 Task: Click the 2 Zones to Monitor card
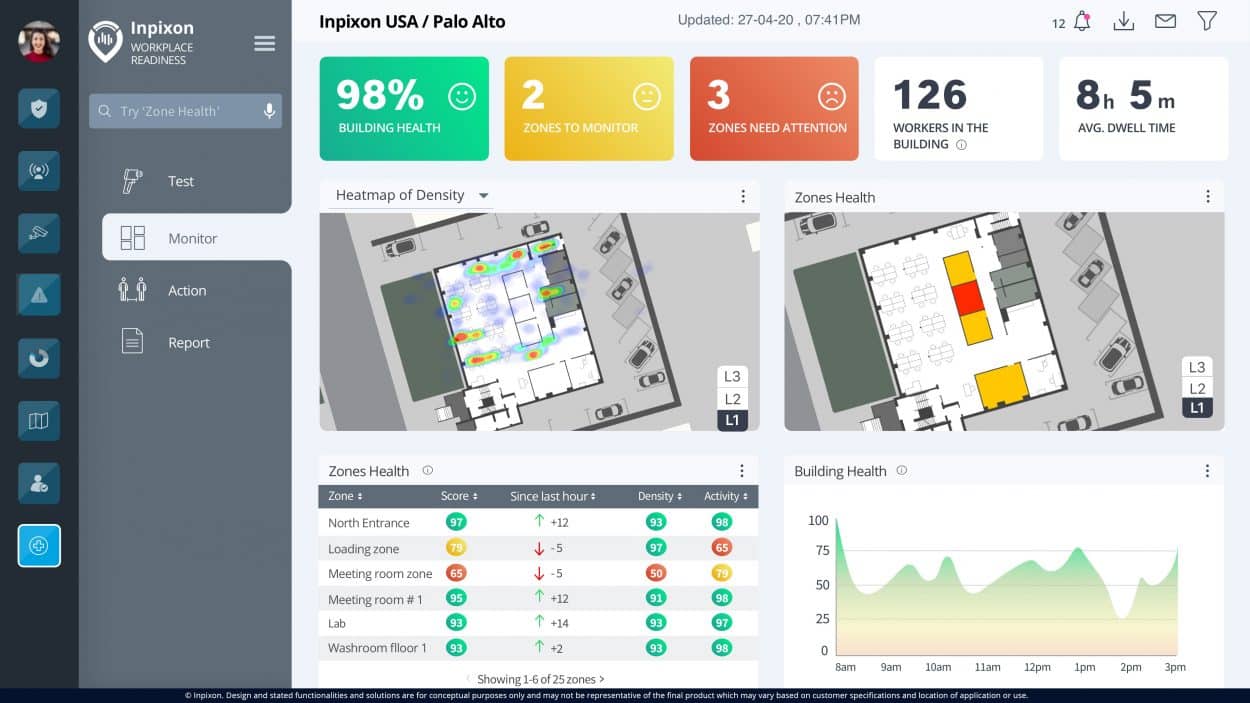point(589,108)
